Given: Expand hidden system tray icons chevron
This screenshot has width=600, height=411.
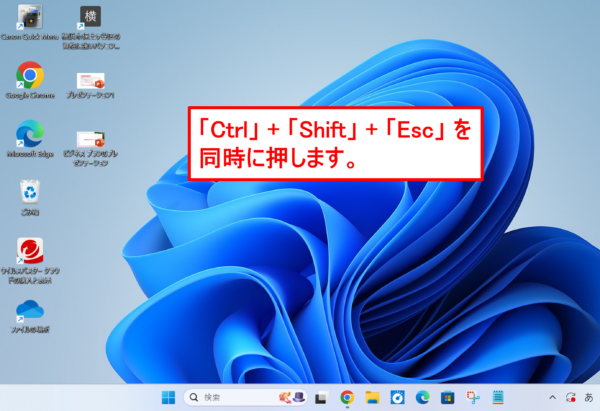Looking at the screenshot, I should click(553, 397).
